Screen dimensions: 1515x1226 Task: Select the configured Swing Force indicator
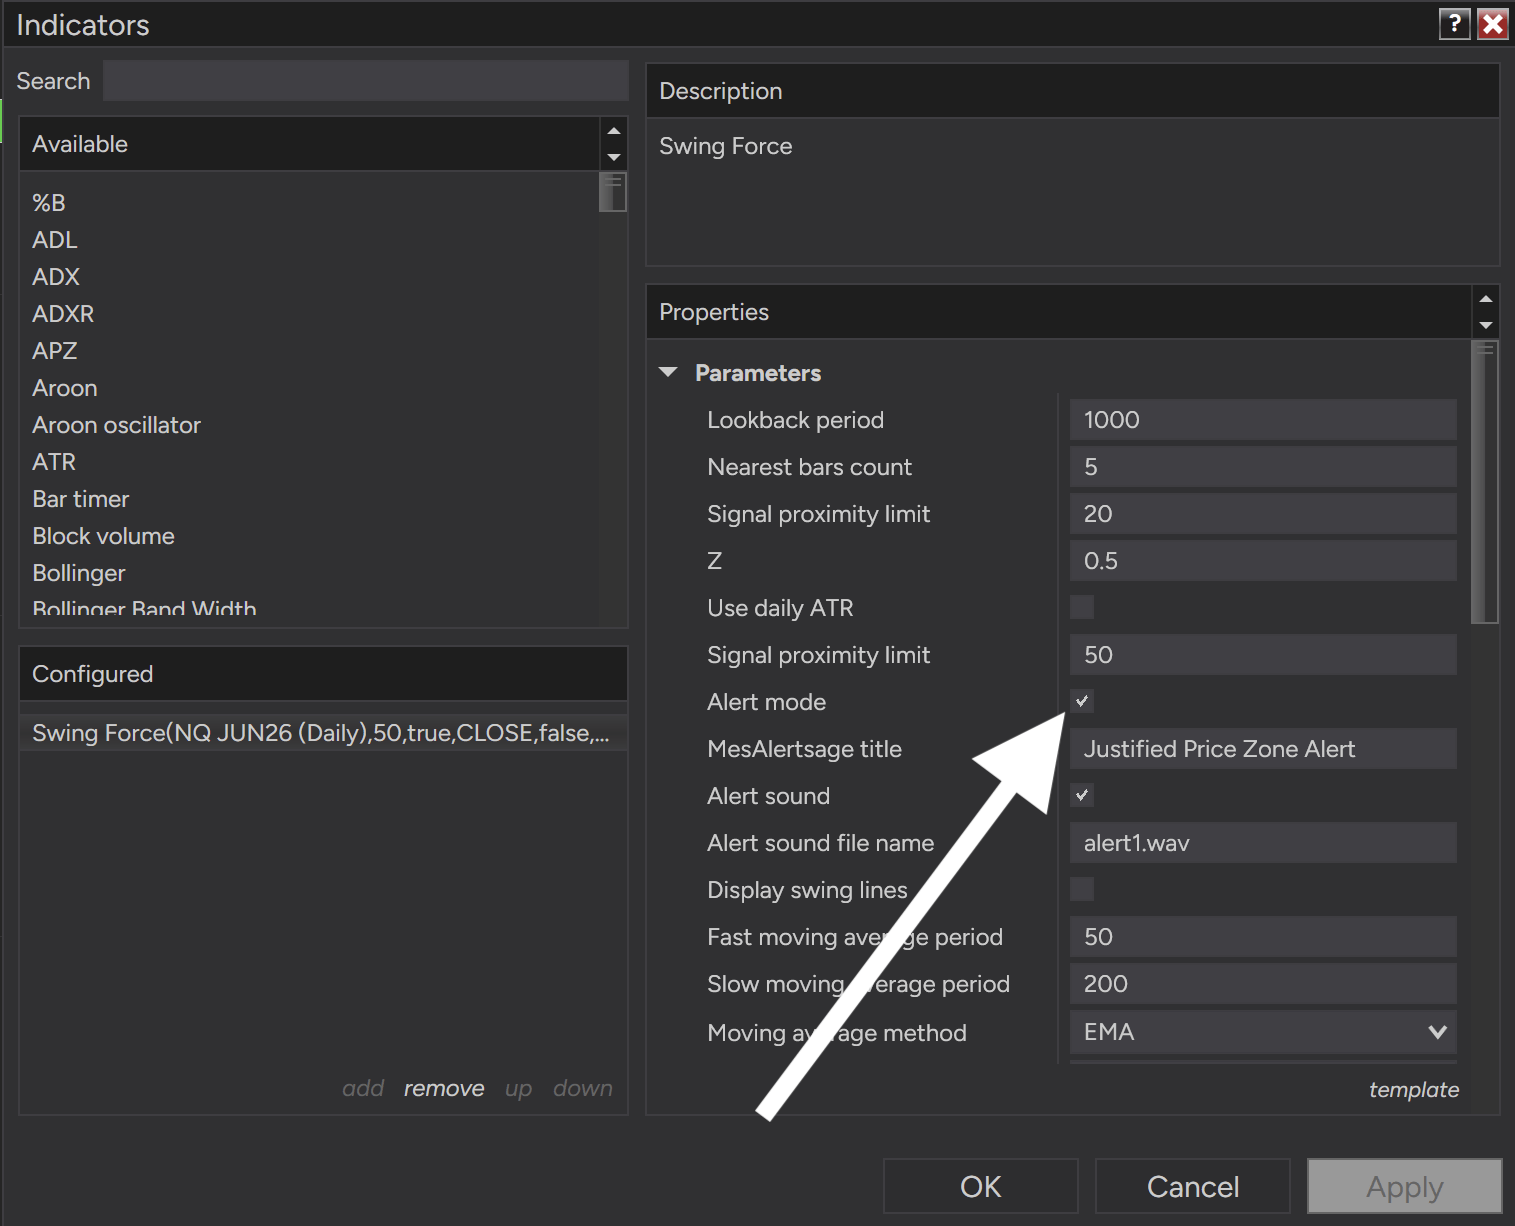click(323, 733)
